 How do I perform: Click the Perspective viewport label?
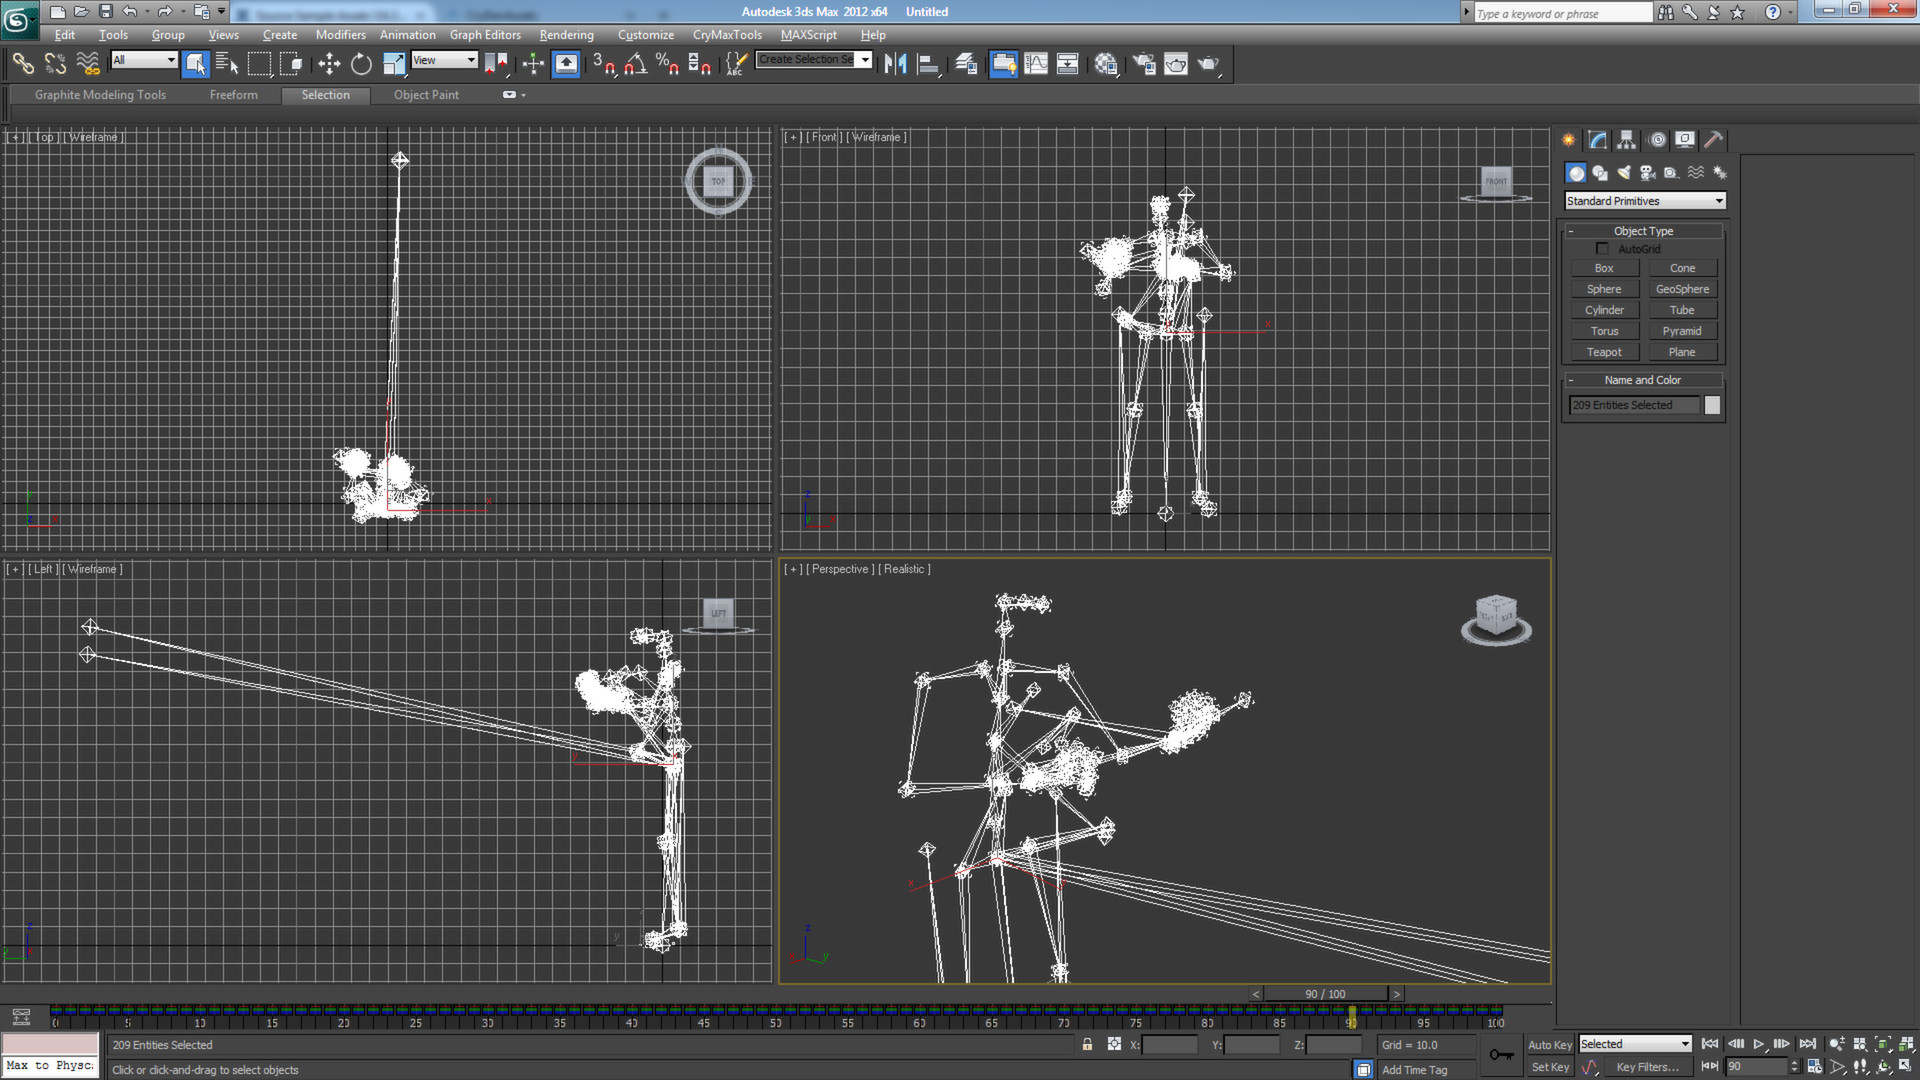(840, 568)
